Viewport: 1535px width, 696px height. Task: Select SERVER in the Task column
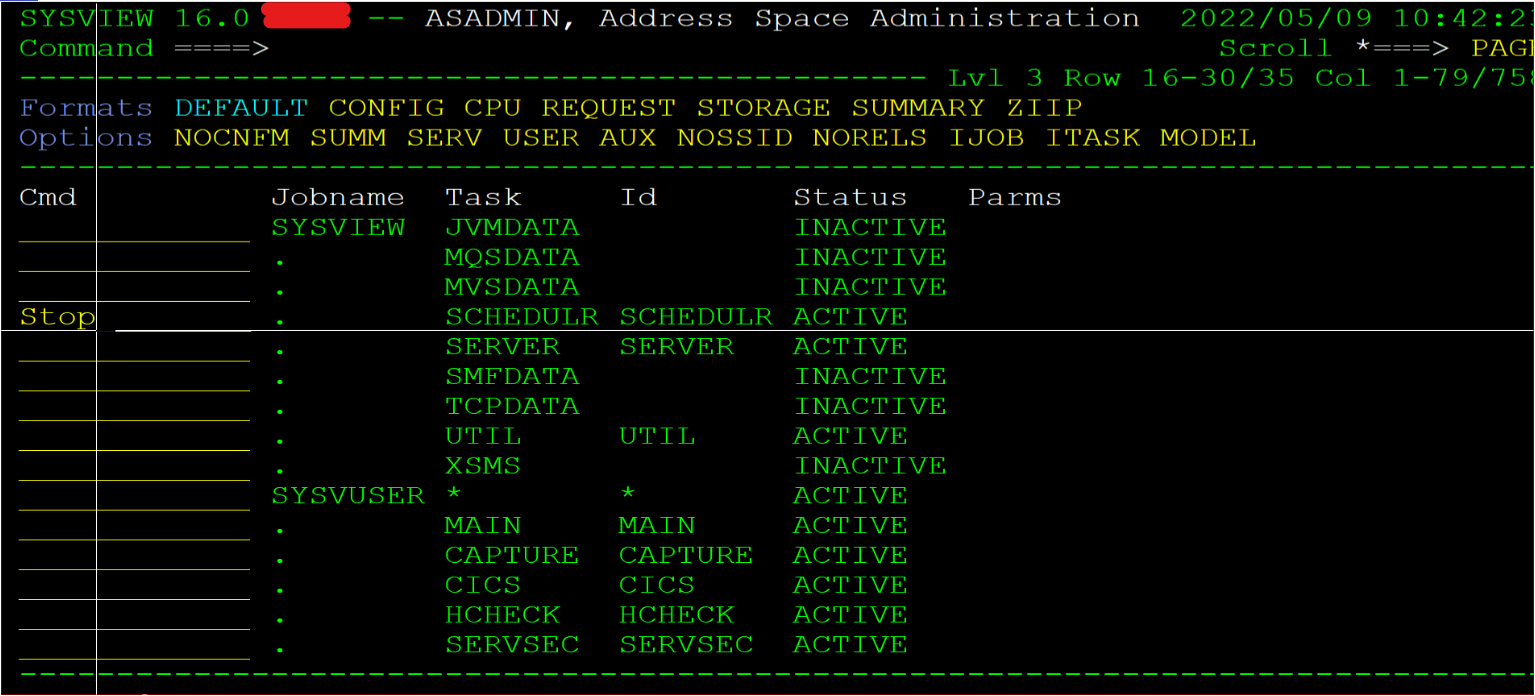(502, 346)
